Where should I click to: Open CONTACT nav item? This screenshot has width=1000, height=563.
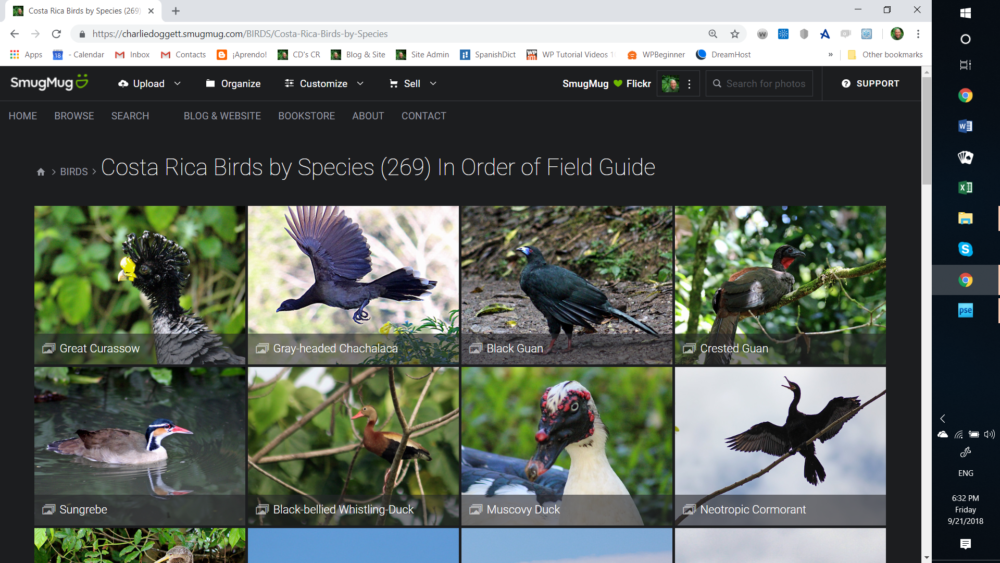point(423,116)
